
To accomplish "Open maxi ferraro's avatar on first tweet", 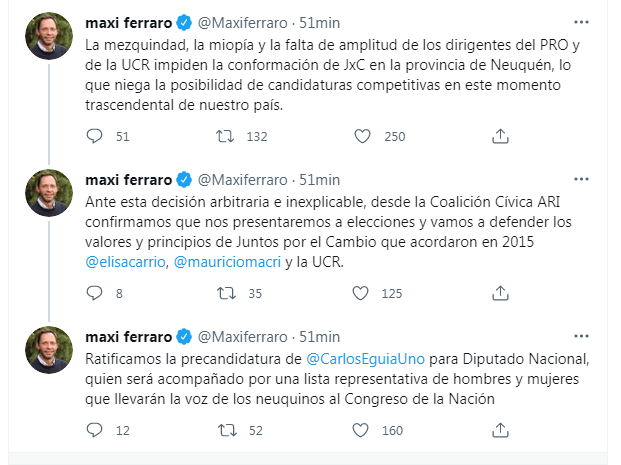I will coord(49,36).
